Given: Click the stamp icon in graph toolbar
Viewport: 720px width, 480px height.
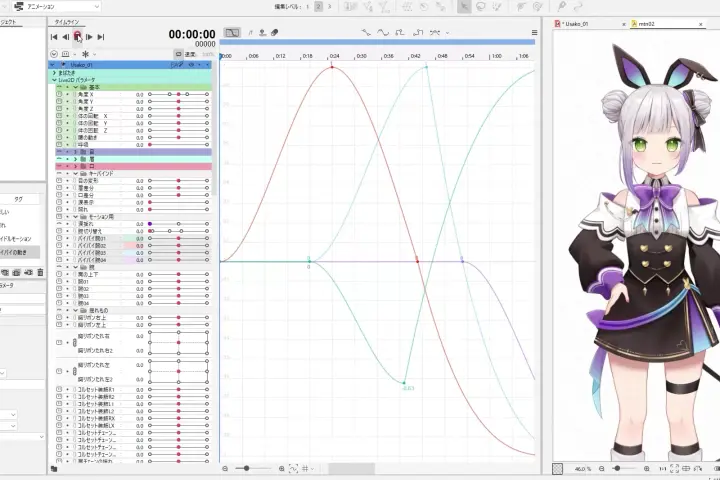Looking at the screenshot, I should click(263, 33).
